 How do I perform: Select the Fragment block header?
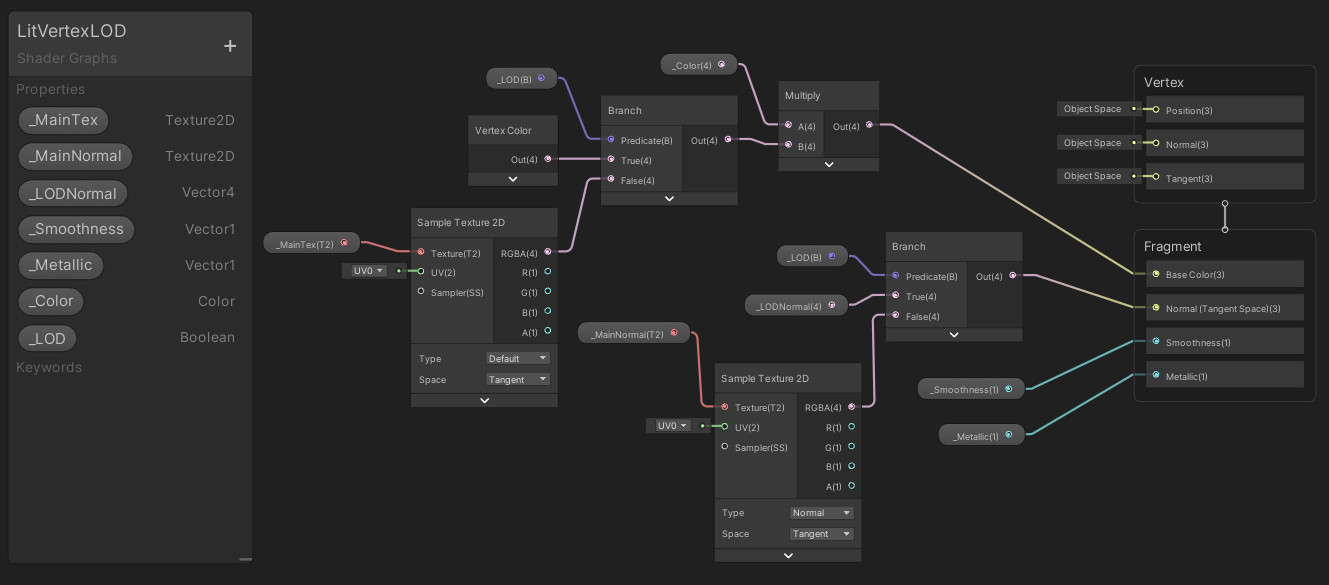1173,246
